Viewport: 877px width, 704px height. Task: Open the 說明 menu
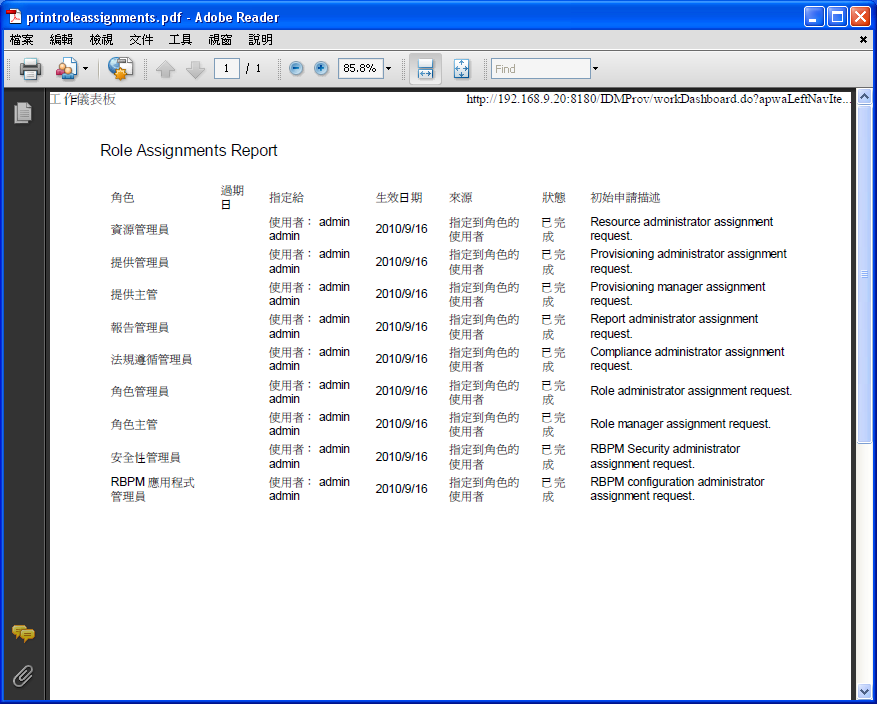coord(260,40)
